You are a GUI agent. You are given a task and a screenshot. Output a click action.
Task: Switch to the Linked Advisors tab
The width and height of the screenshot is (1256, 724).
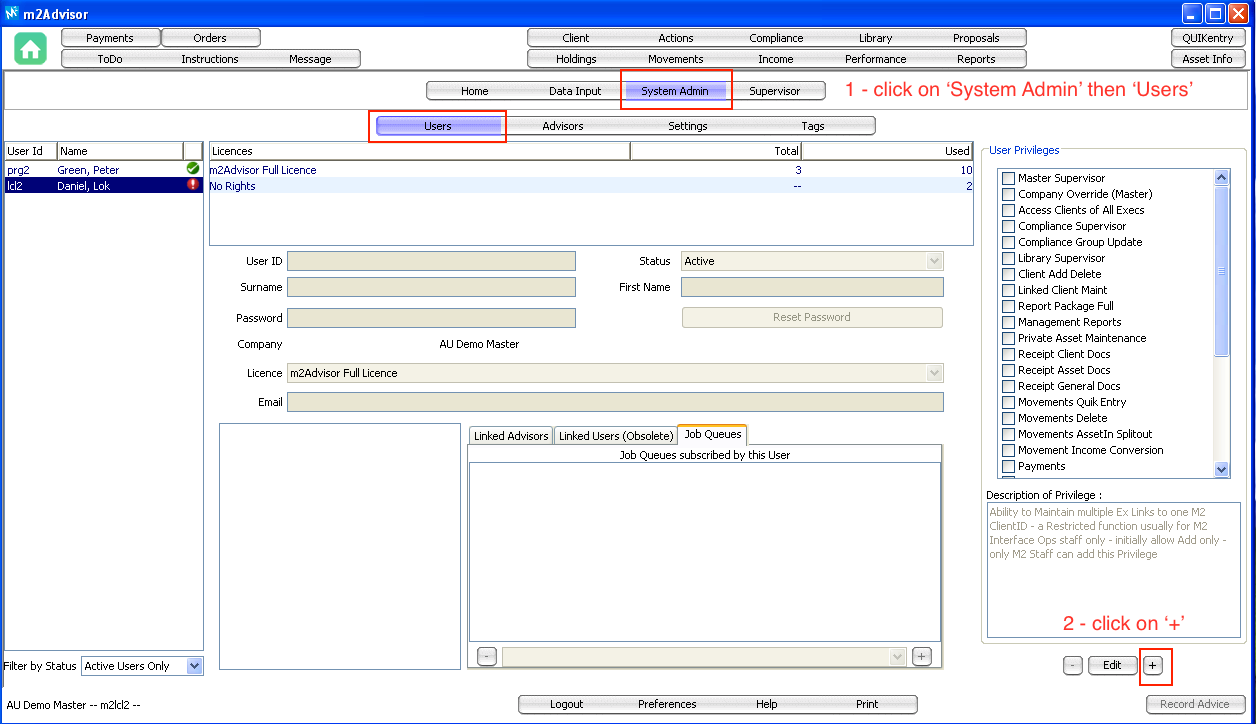pyautogui.click(x=511, y=436)
